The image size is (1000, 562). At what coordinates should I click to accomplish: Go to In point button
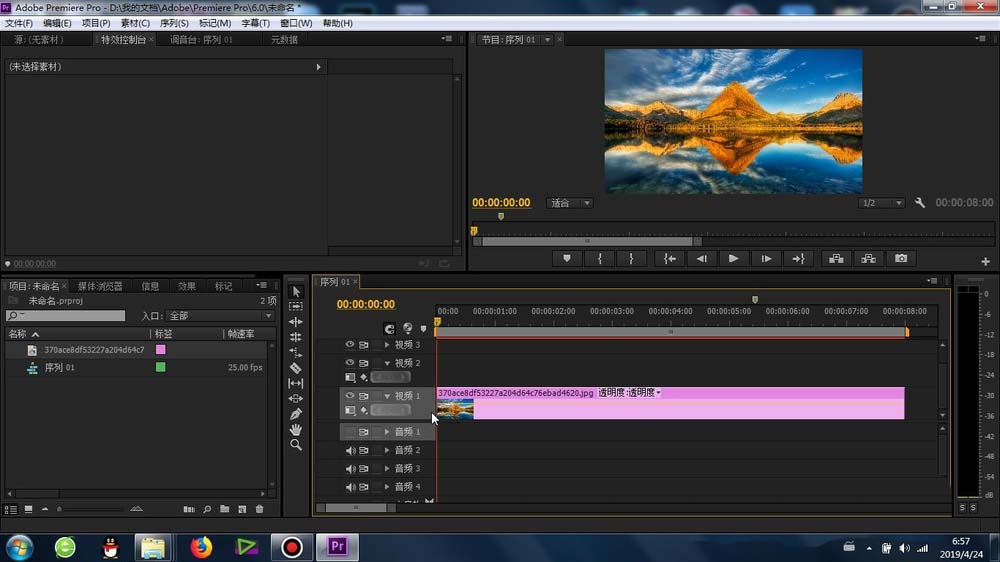click(670, 258)
